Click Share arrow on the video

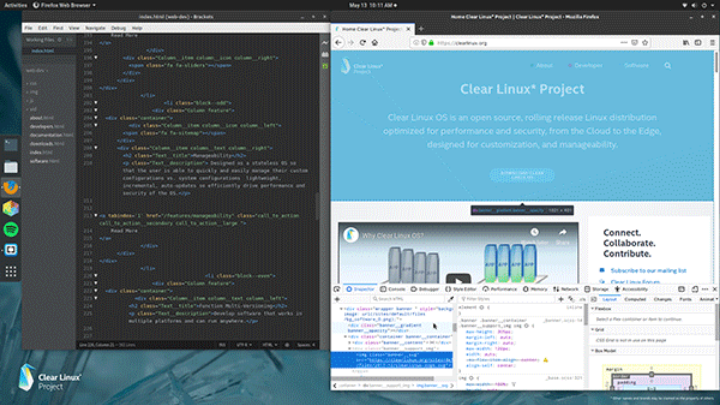[562, 232]
